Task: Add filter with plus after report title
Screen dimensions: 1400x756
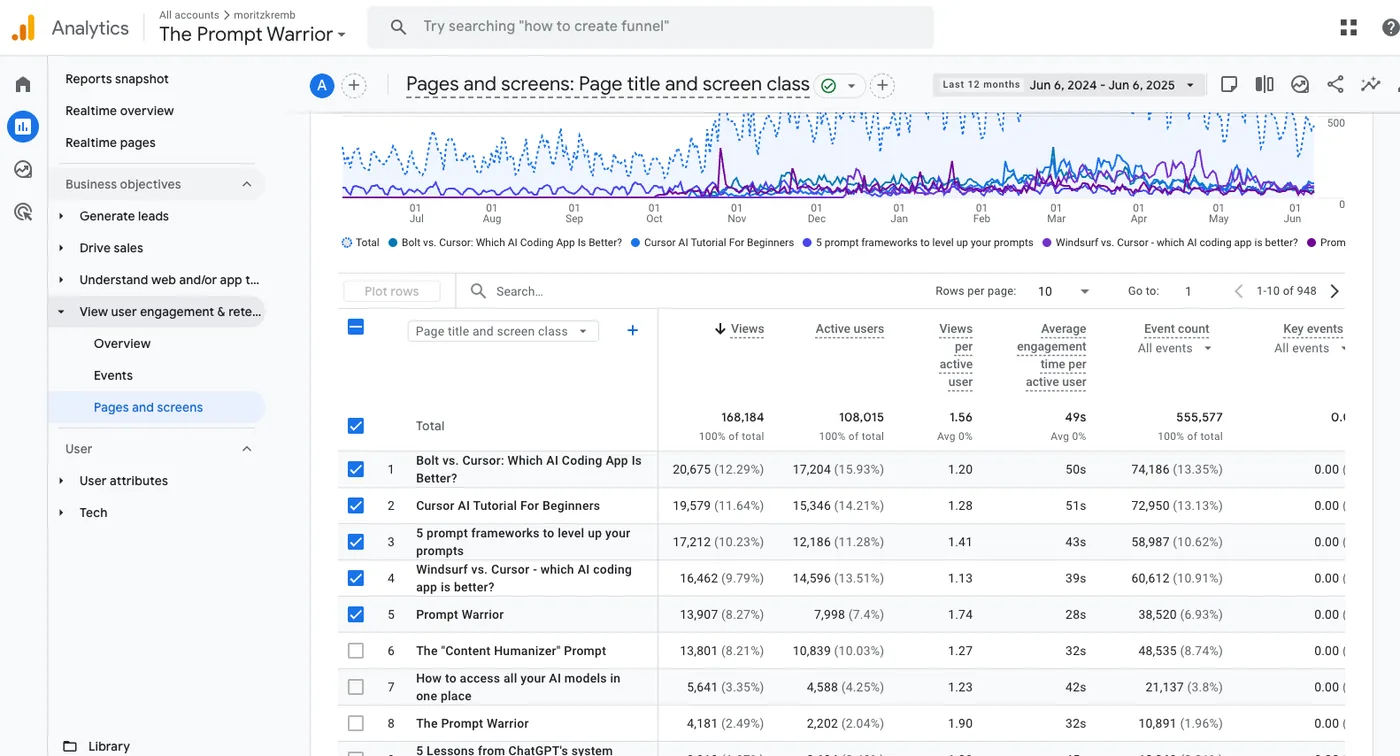Action: 882,85
